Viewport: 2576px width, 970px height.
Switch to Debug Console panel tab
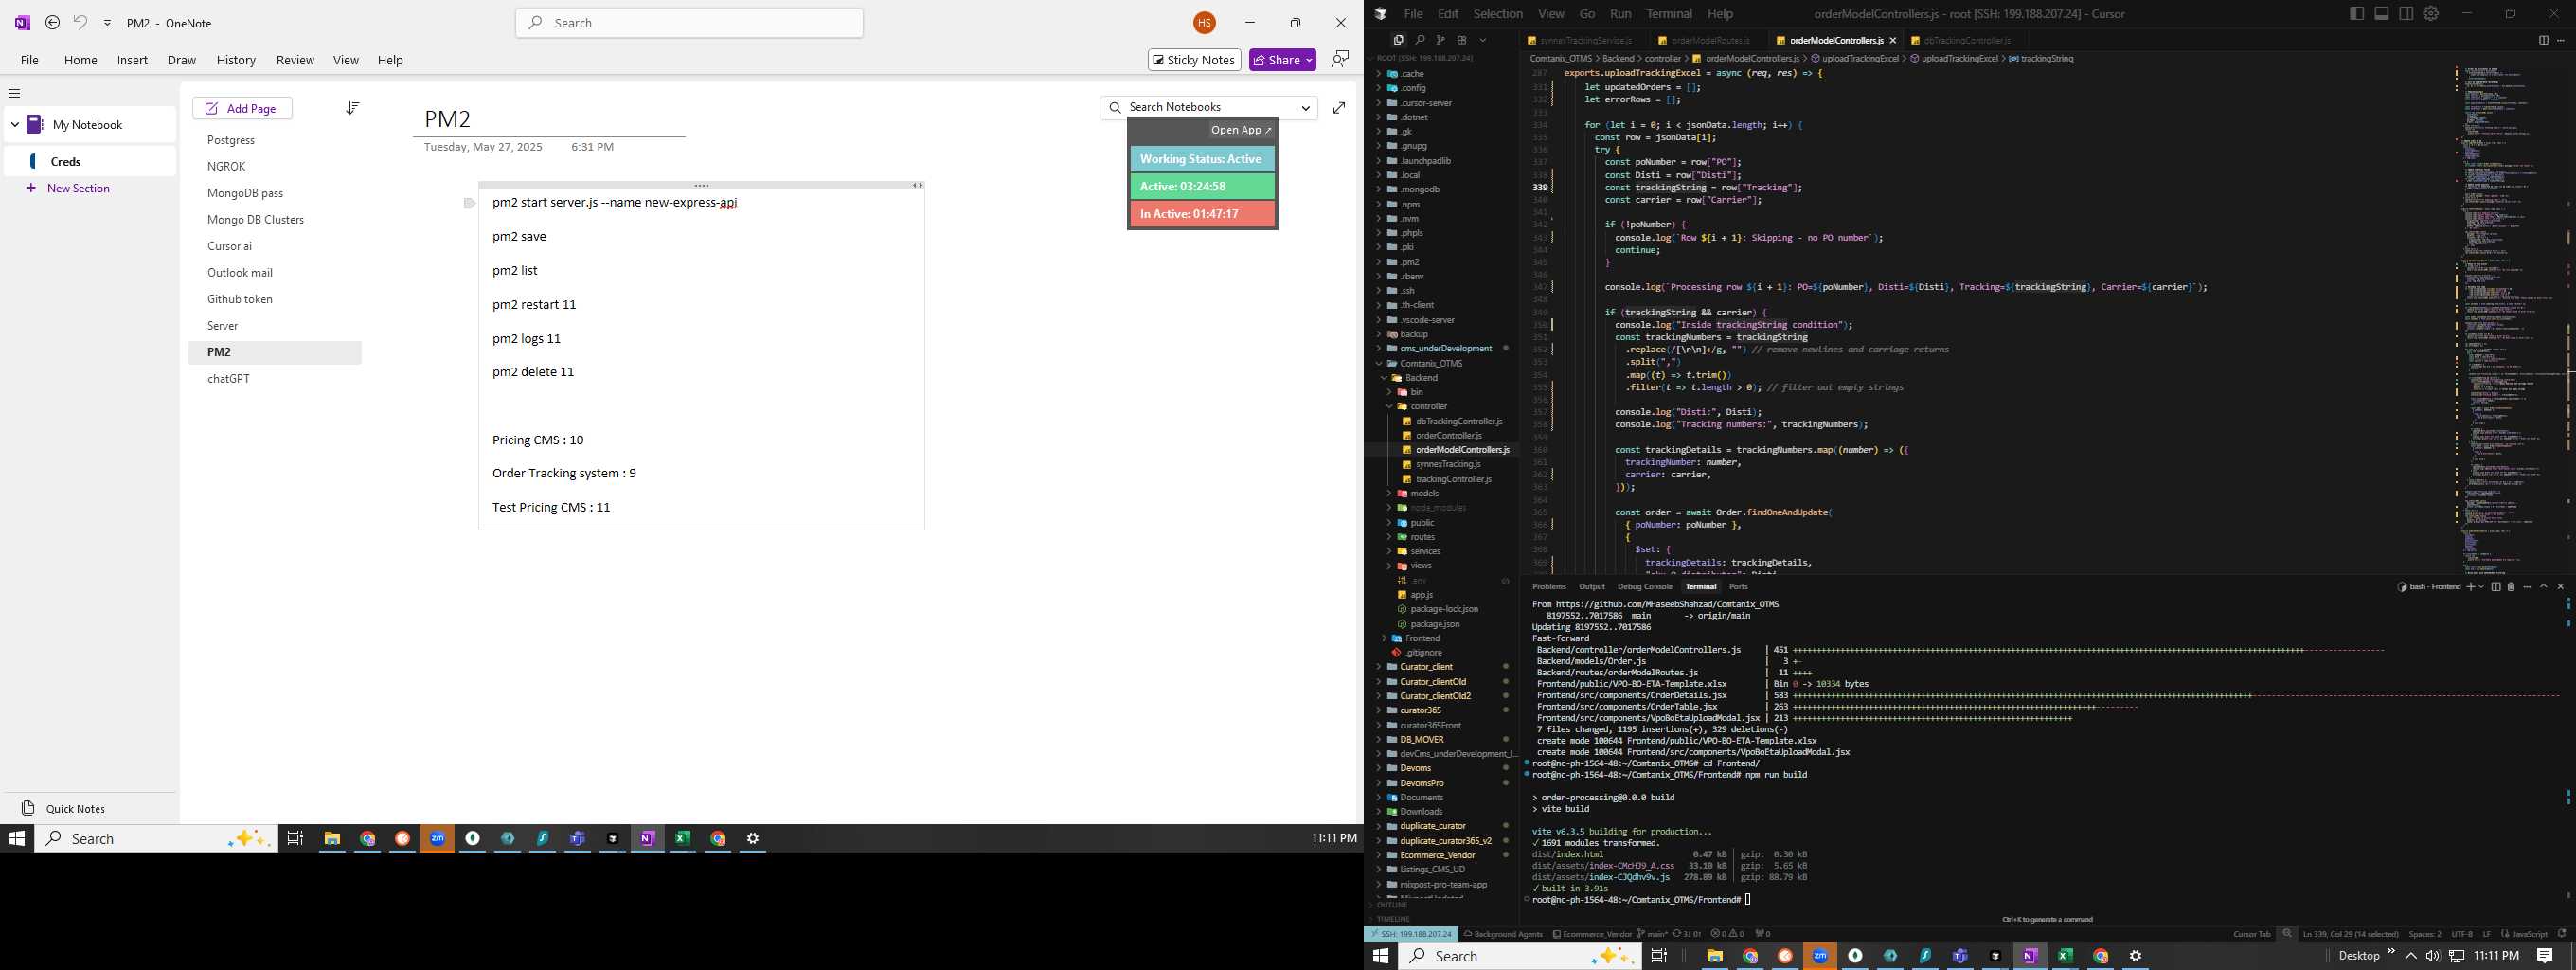[1644, 587]
